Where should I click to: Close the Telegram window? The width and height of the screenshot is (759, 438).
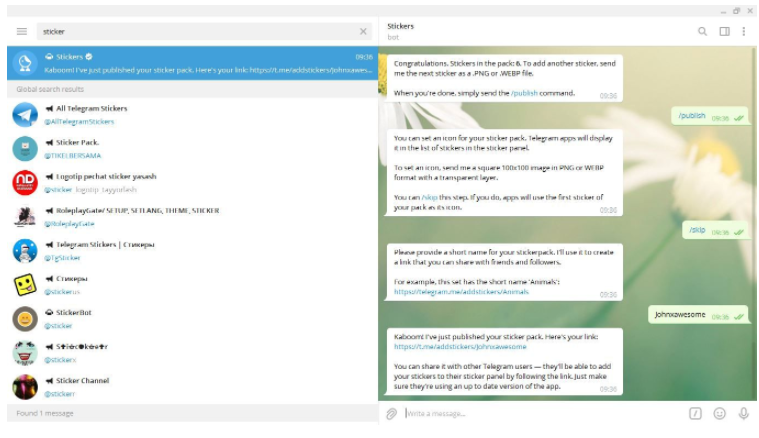click(x=750, y=11)
